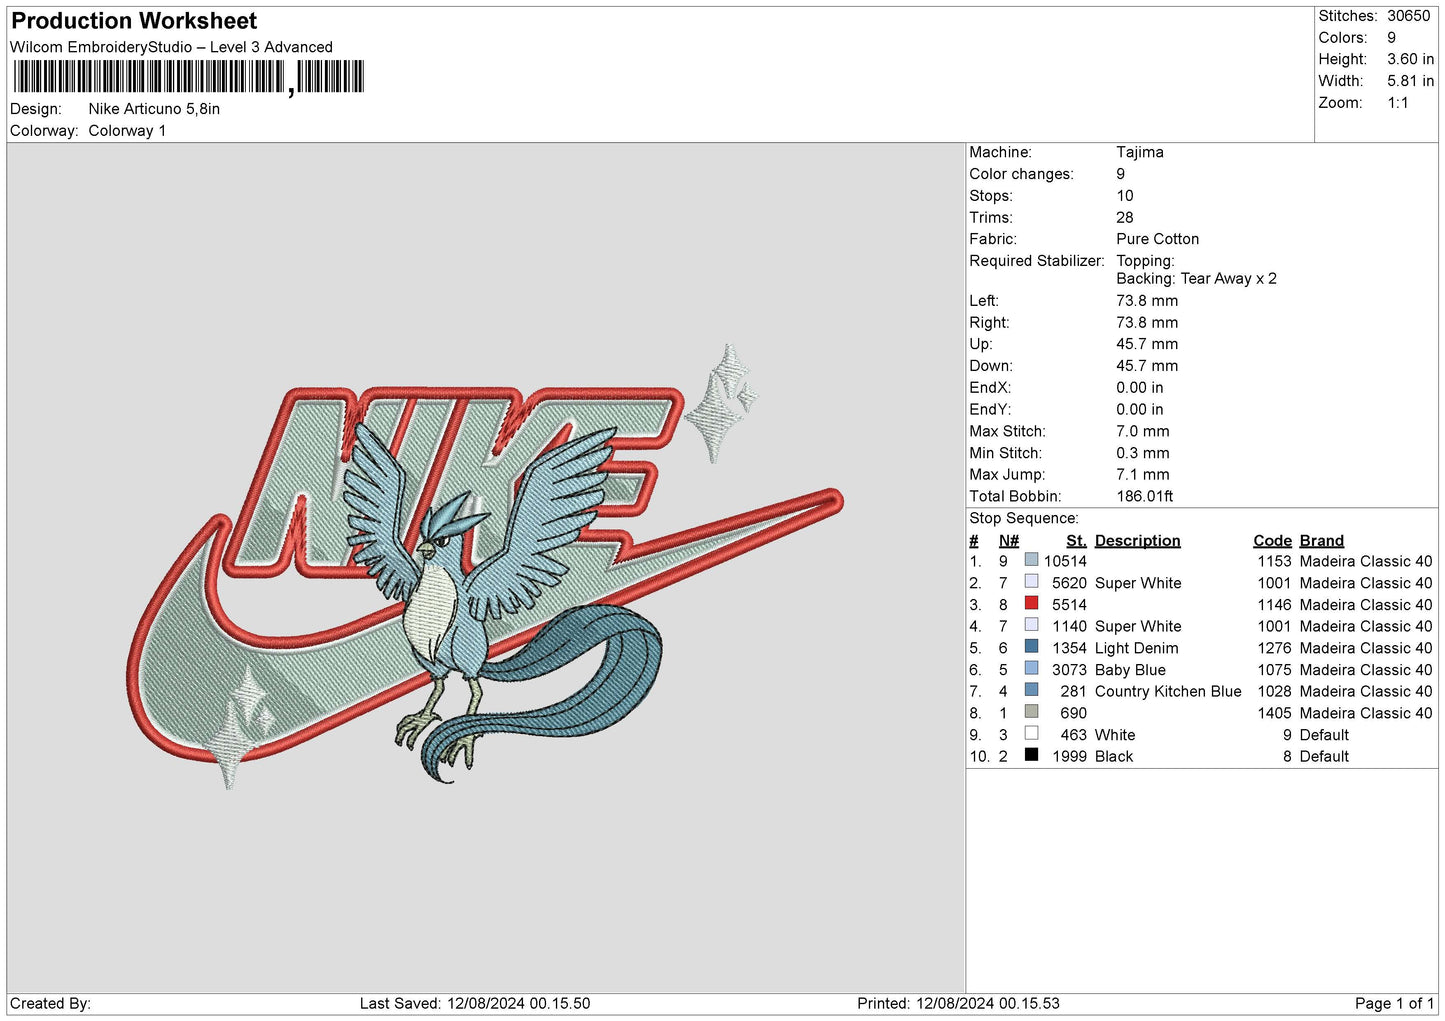Click the Nike Articuno embroidery preview
Viewport: 1445px width, 1021px height.
coord(485,567)
